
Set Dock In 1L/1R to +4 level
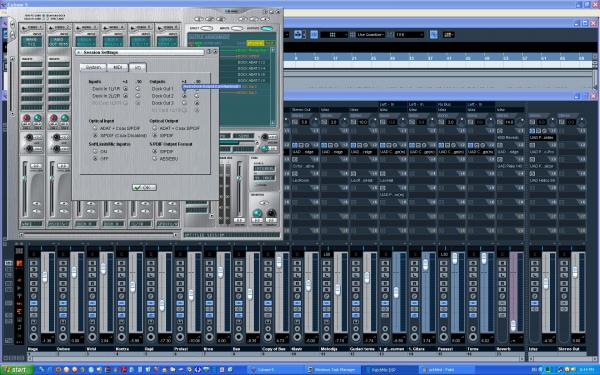pos(126,88)
